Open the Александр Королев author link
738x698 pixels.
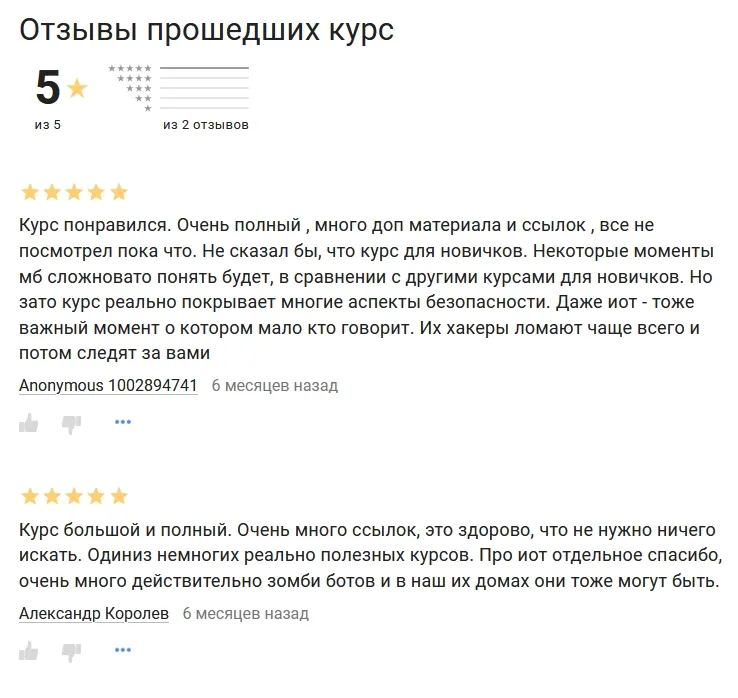coord(94,613)
